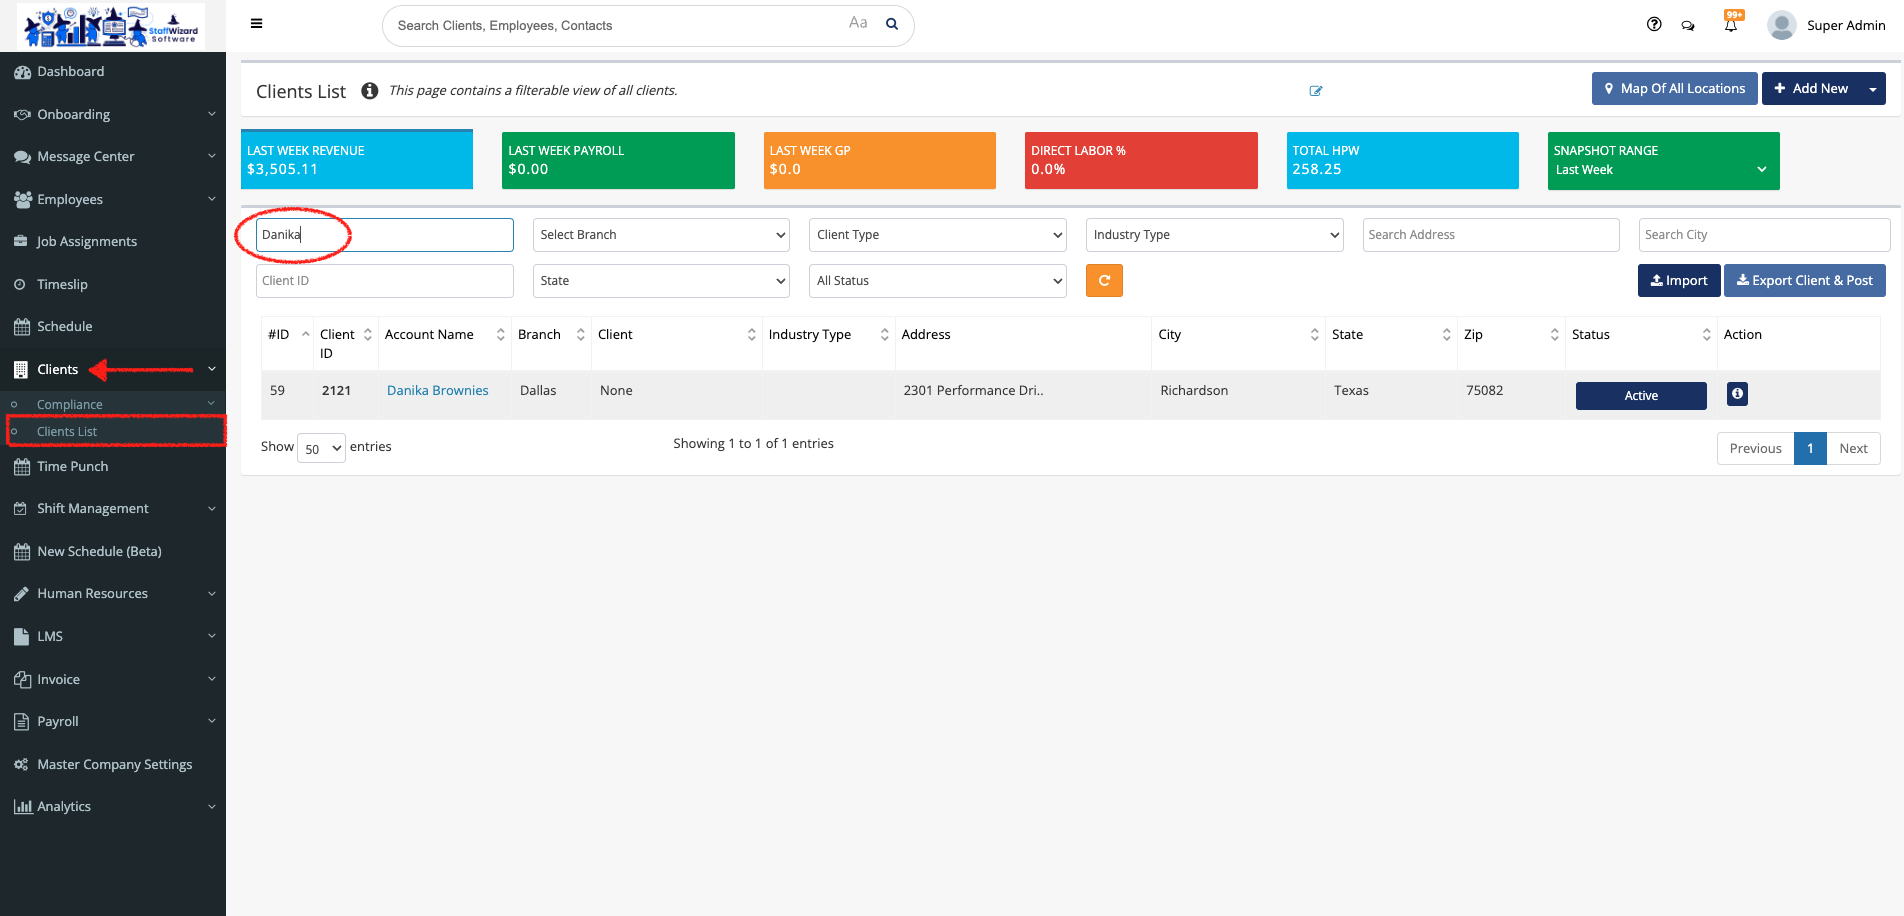
Task: Click the Search Address input field
Action: point(1490,235)
